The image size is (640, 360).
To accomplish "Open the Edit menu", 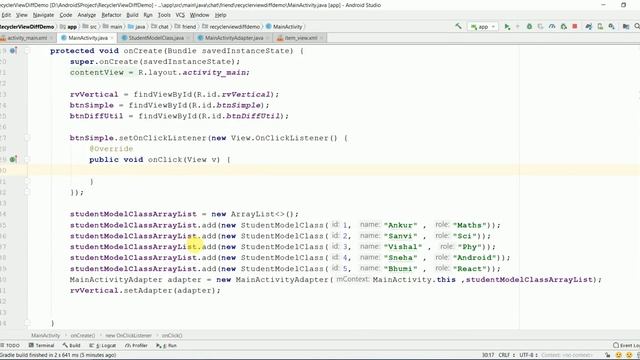I will (6, 15).
